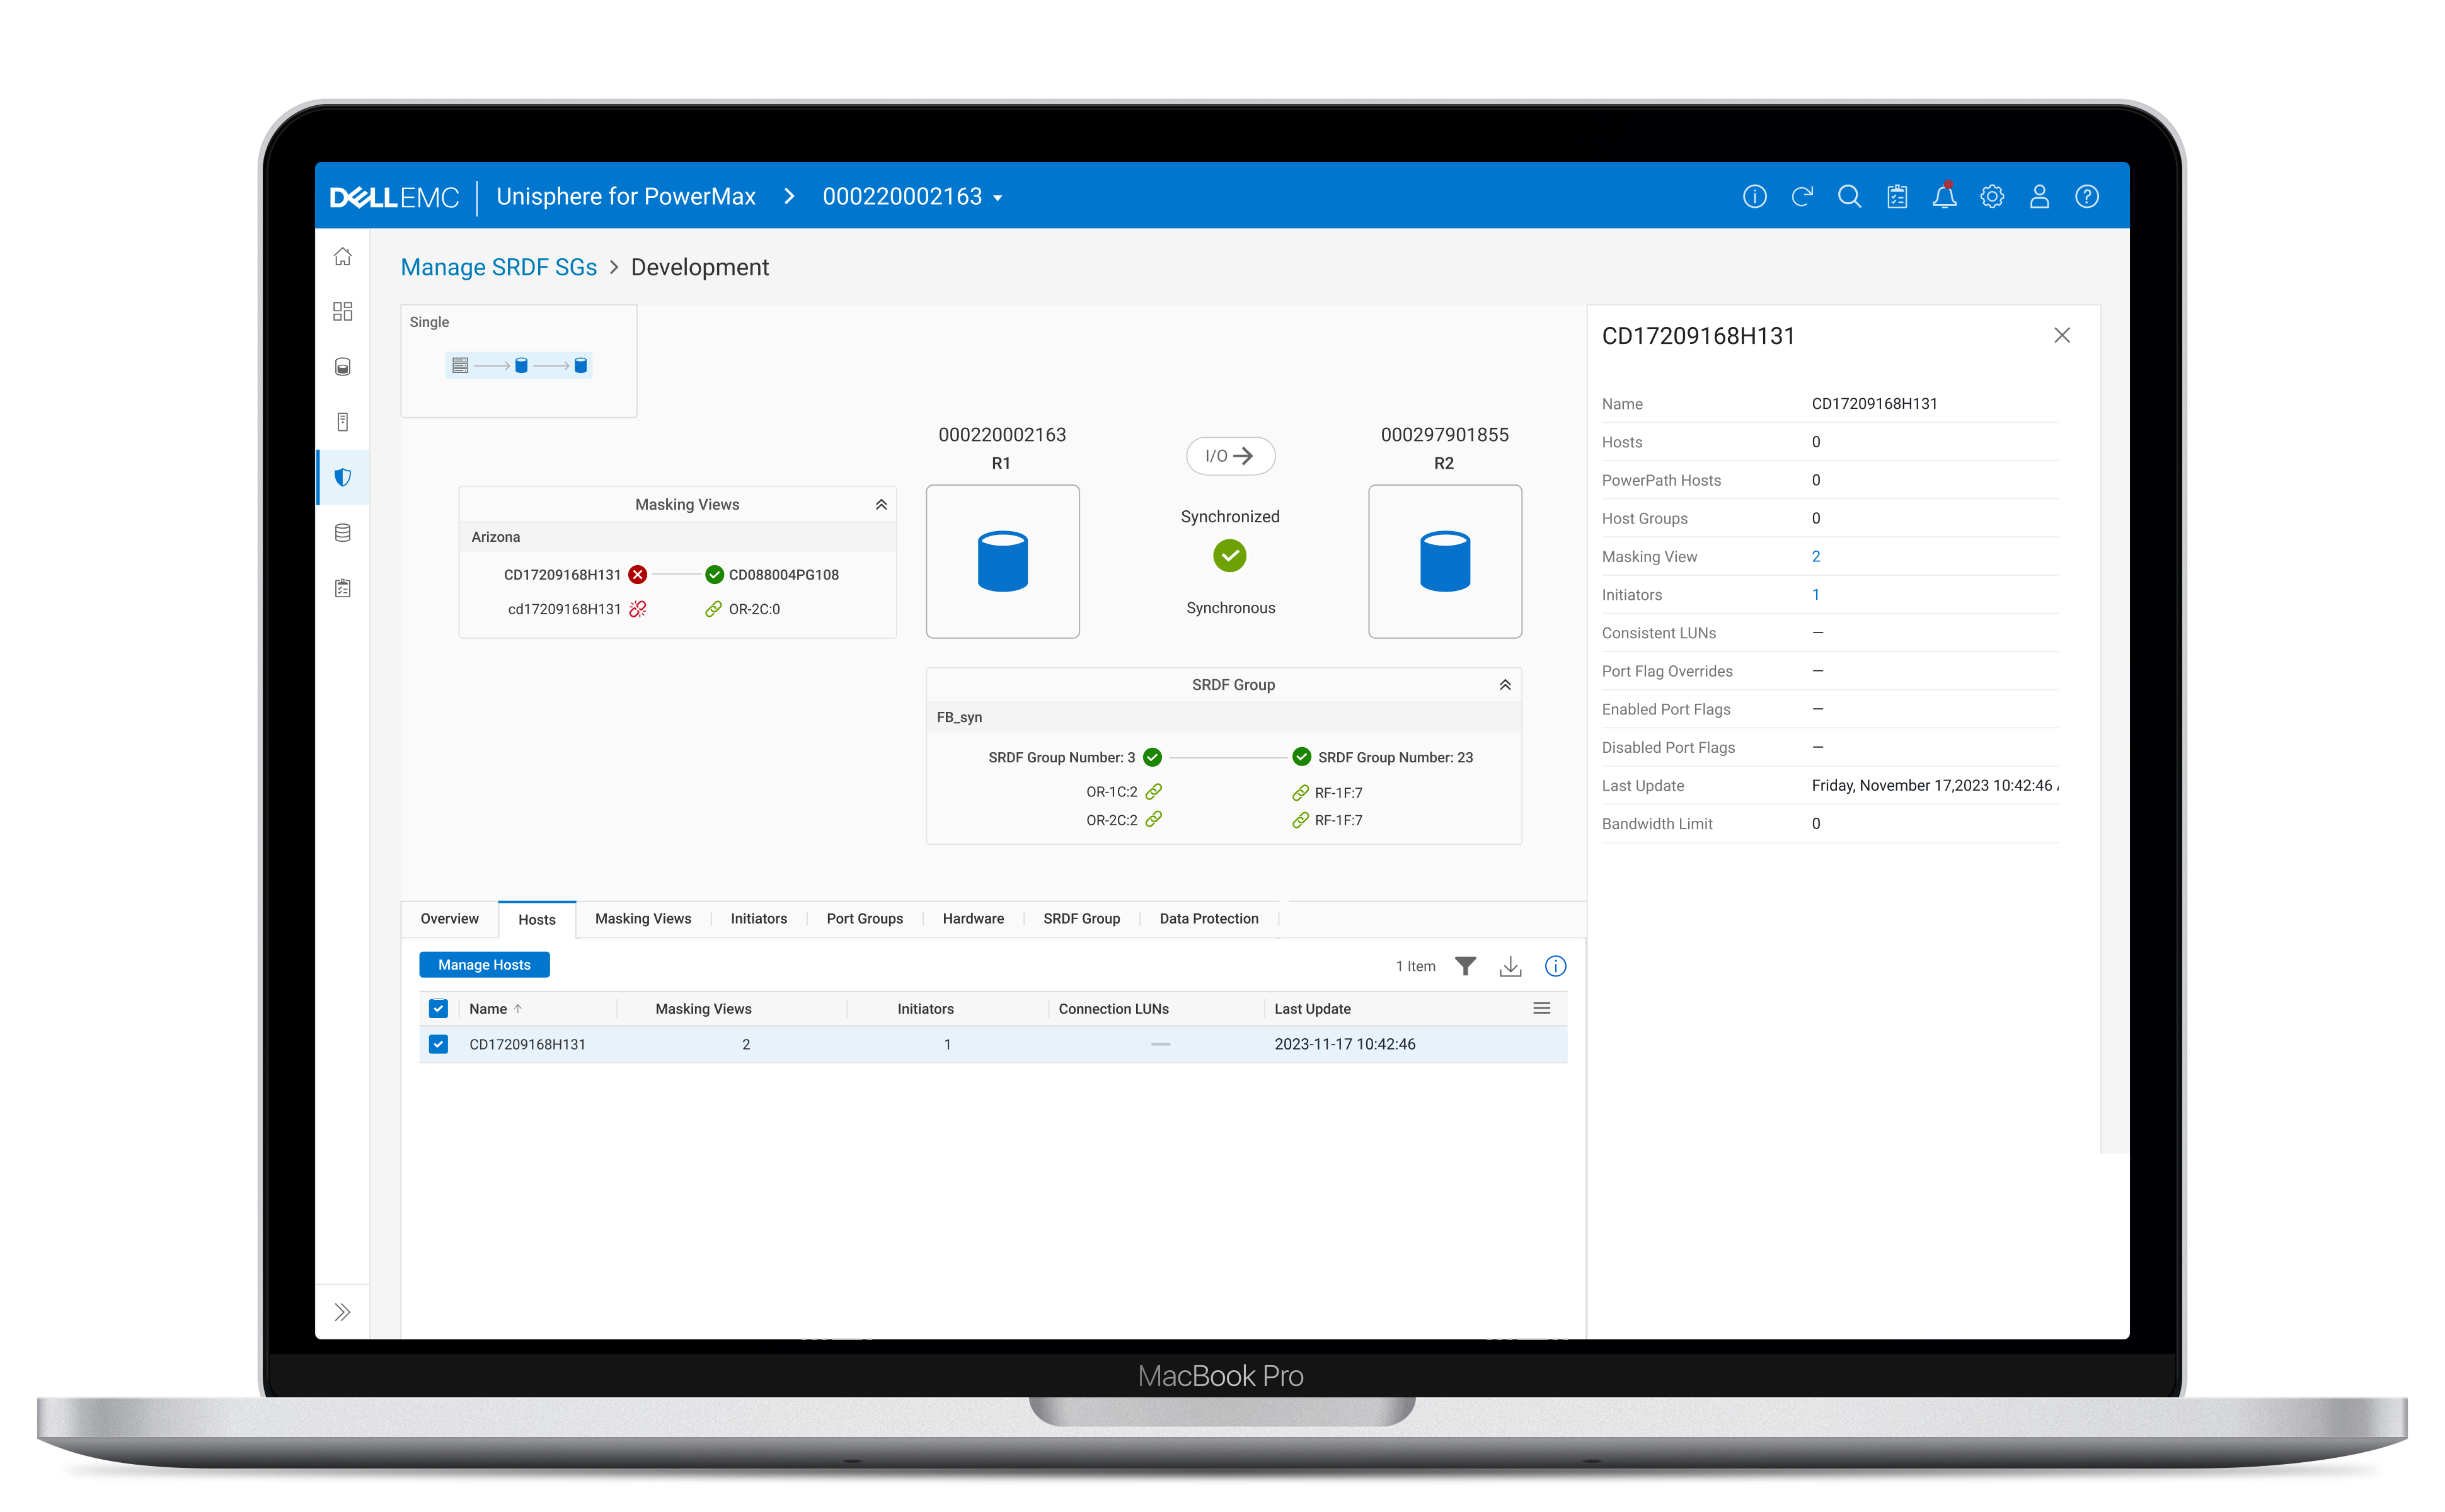Open the column options menu icon
The height and width of the screenshot is (1512, 2445).
pos(1541,1009)
